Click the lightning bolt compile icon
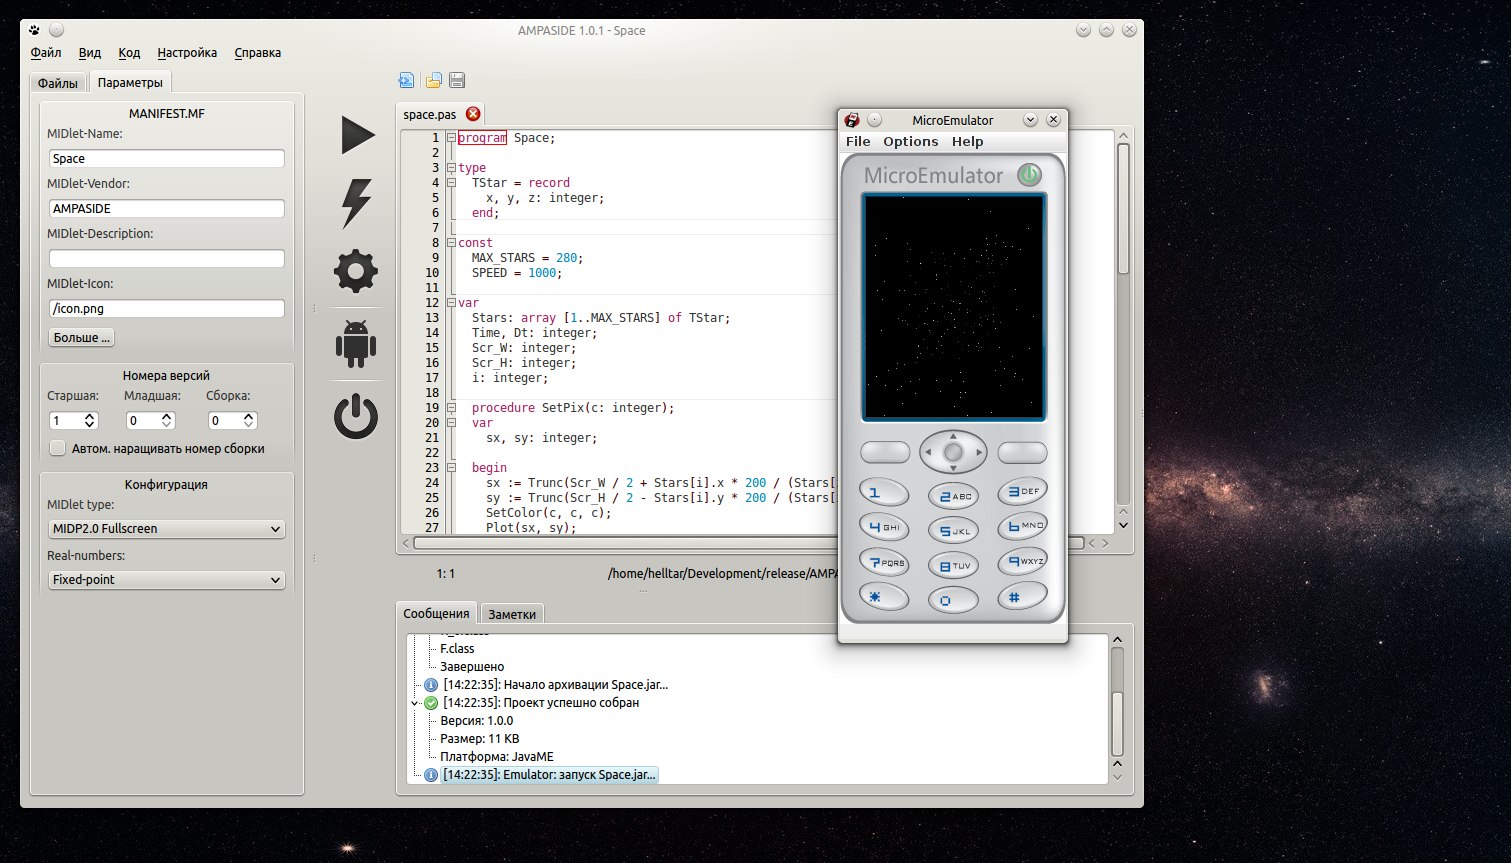Screen dimensions: 1511x863 pos(356,203)
